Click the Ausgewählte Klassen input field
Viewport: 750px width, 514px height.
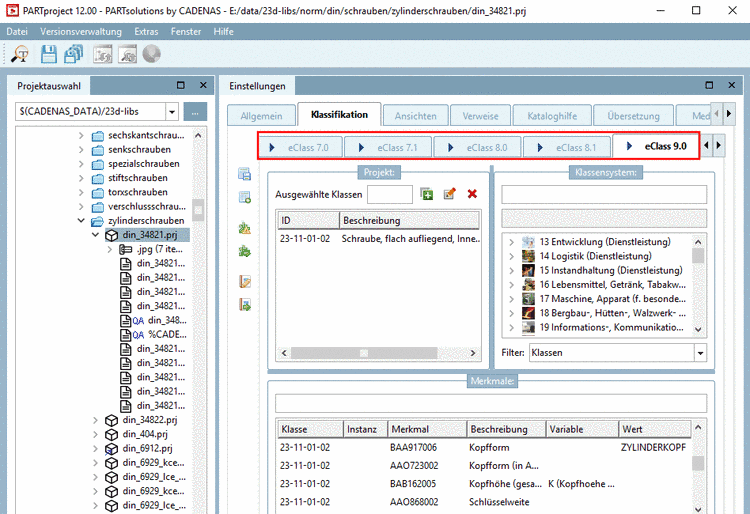(x=390, y=195)
